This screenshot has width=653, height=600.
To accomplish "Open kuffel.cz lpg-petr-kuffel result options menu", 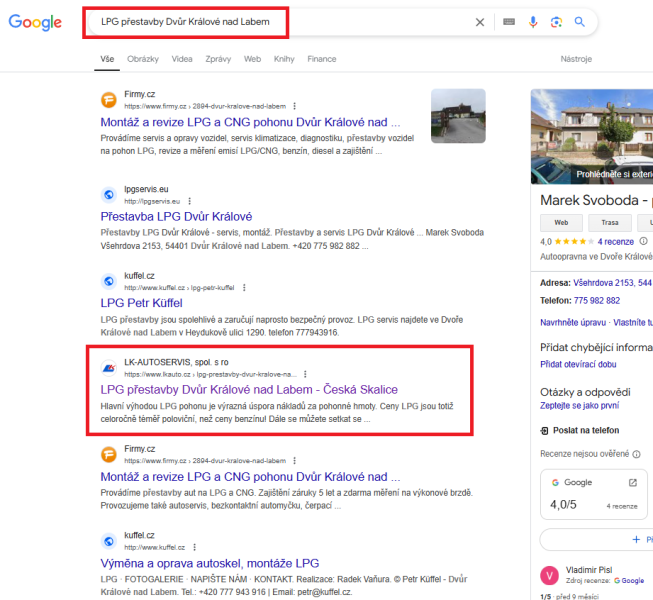I will pos(244,288).
